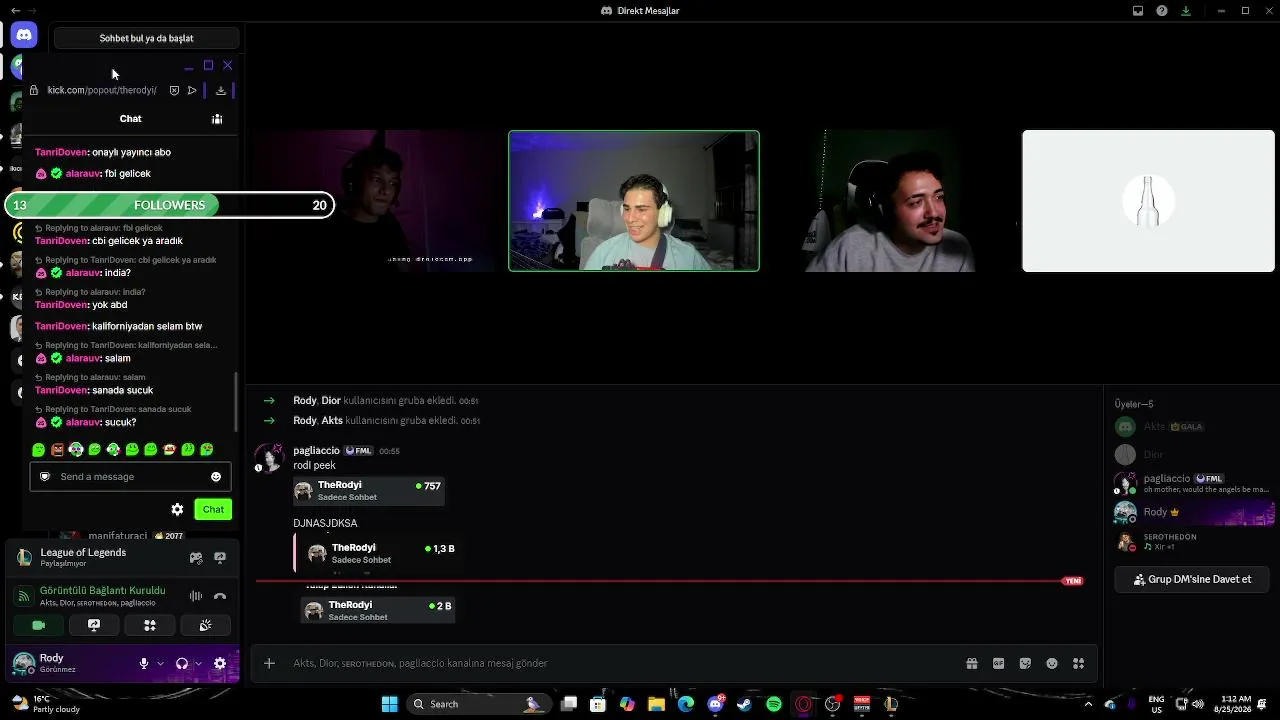Open Rody in members list
This screenshot has height=720, width=1280.
tap(1191, 512)
